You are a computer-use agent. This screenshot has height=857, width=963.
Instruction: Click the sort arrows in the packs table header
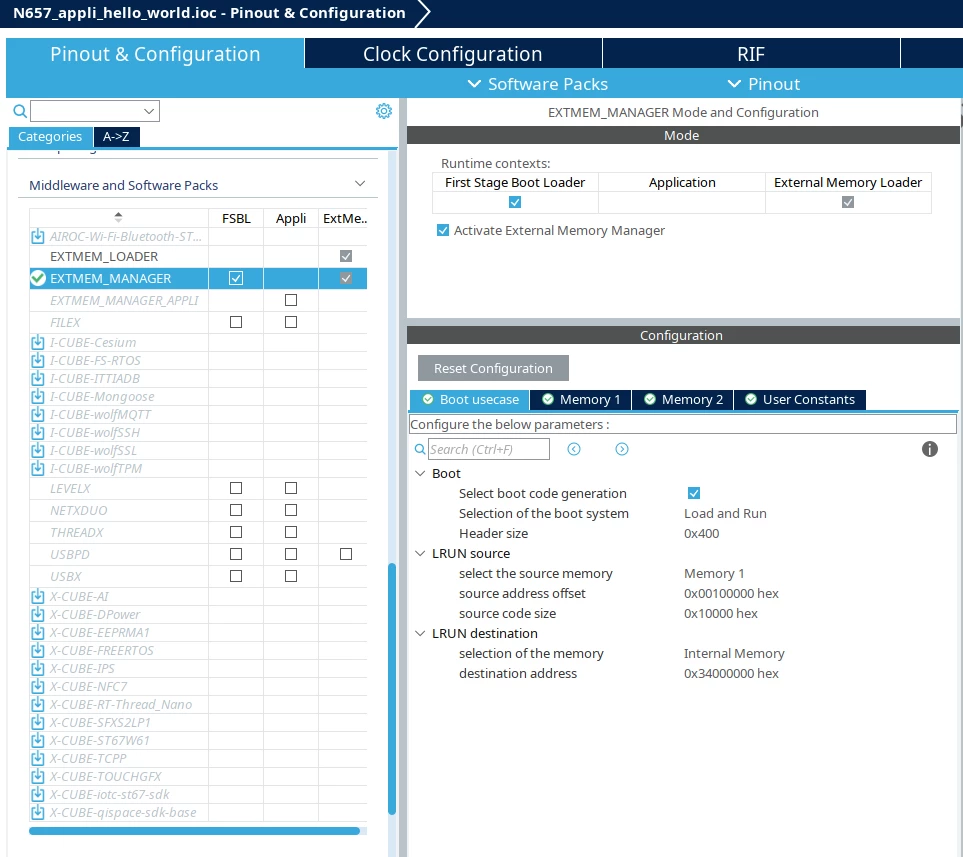(119, 217)
